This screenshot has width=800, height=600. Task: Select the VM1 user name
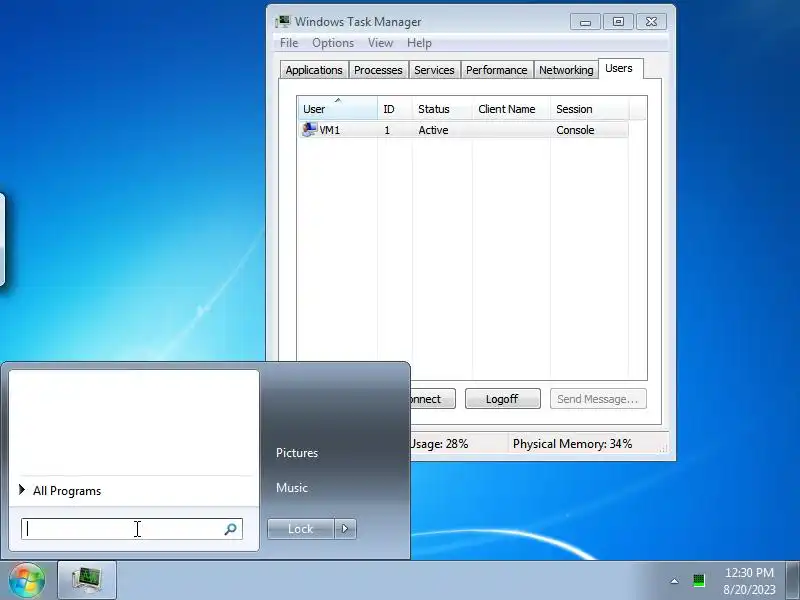330,130
